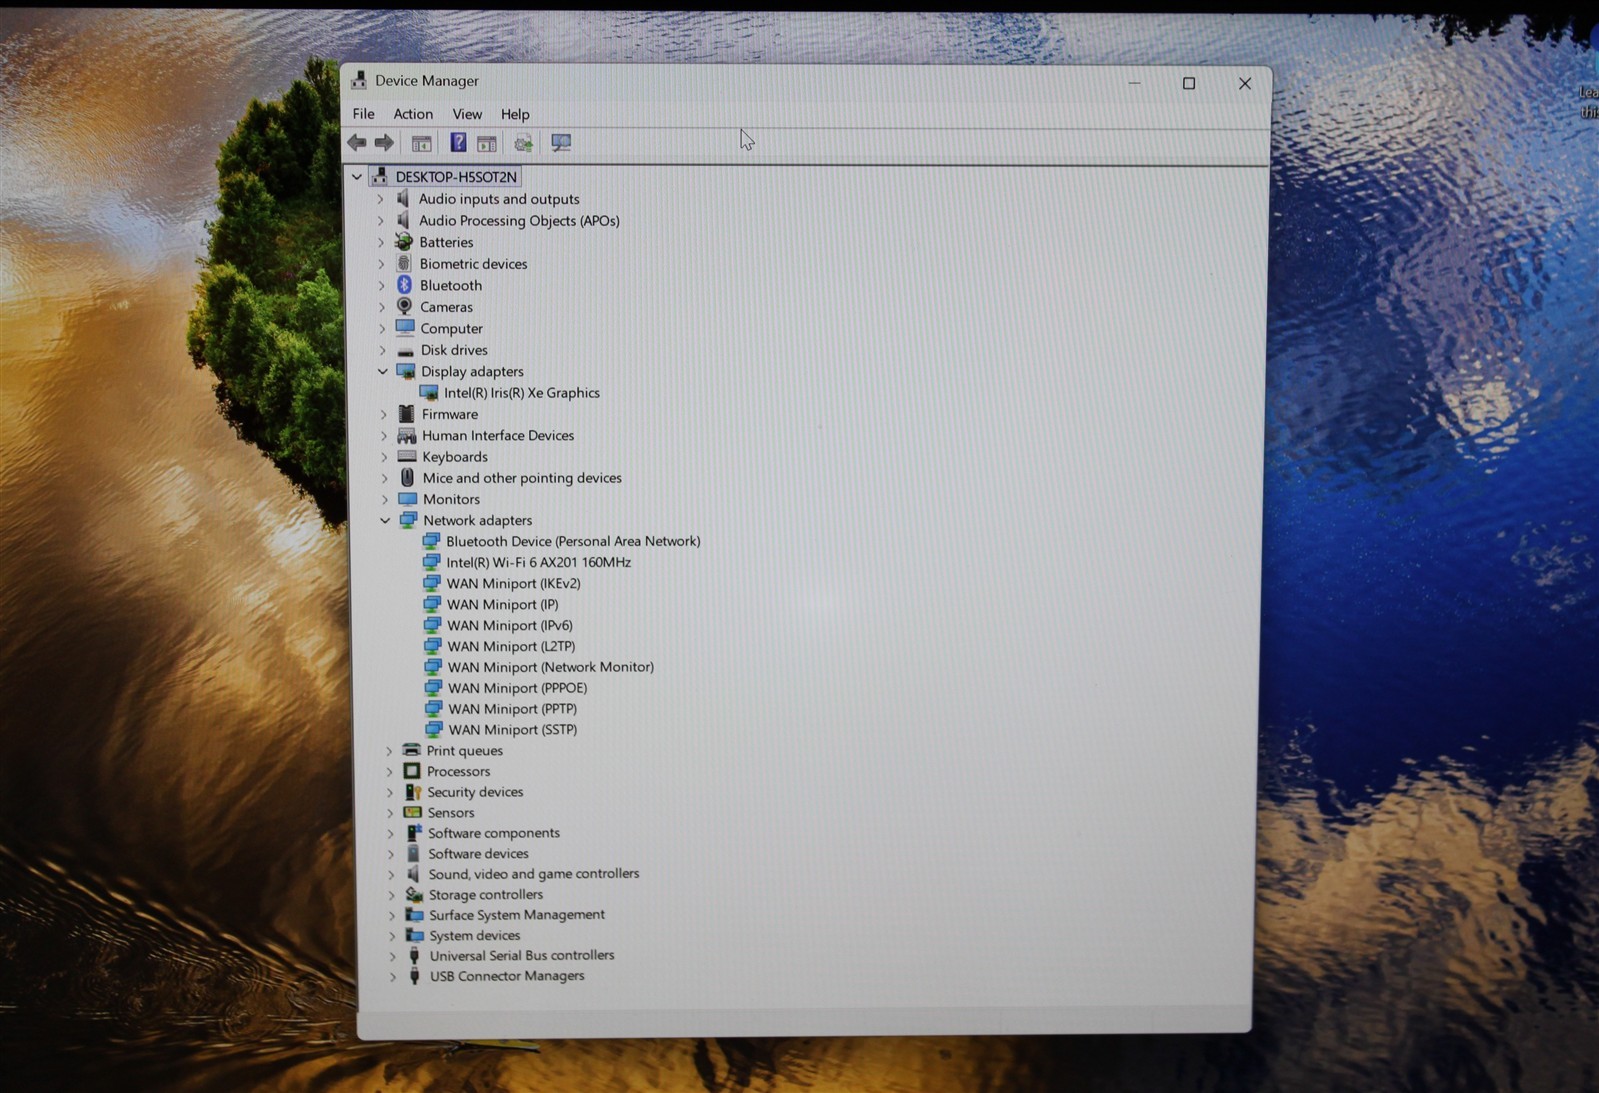
Task: Click the Audio inputs and outputs speaker icon
Action: point(403,198)
